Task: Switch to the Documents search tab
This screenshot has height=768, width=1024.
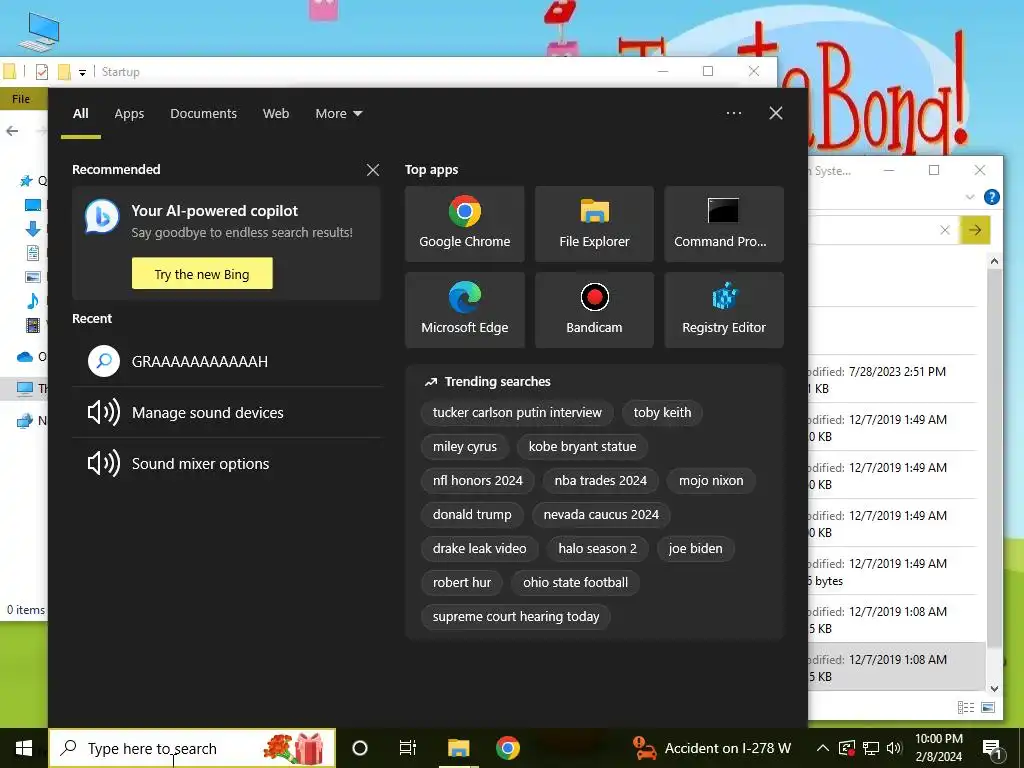Action: click(203, 114)
